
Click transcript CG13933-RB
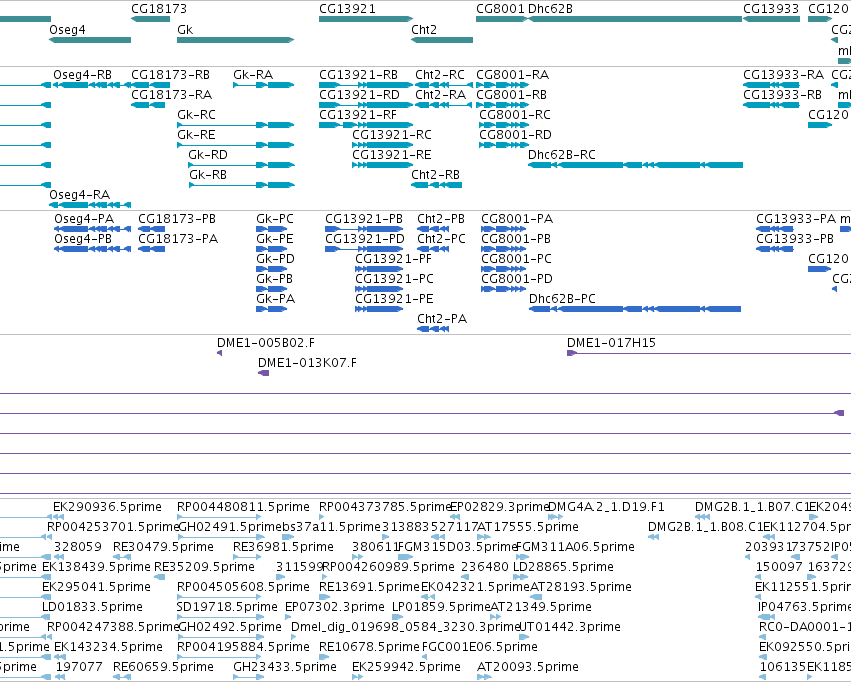pyautogui.click(x=782, y=94)
